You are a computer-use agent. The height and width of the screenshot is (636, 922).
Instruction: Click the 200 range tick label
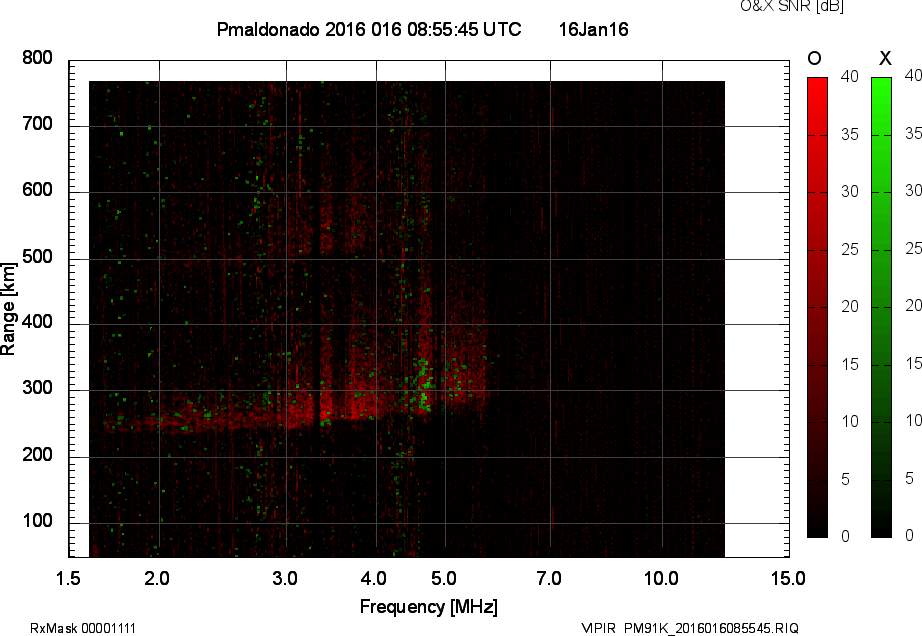(x=37, y=454)
